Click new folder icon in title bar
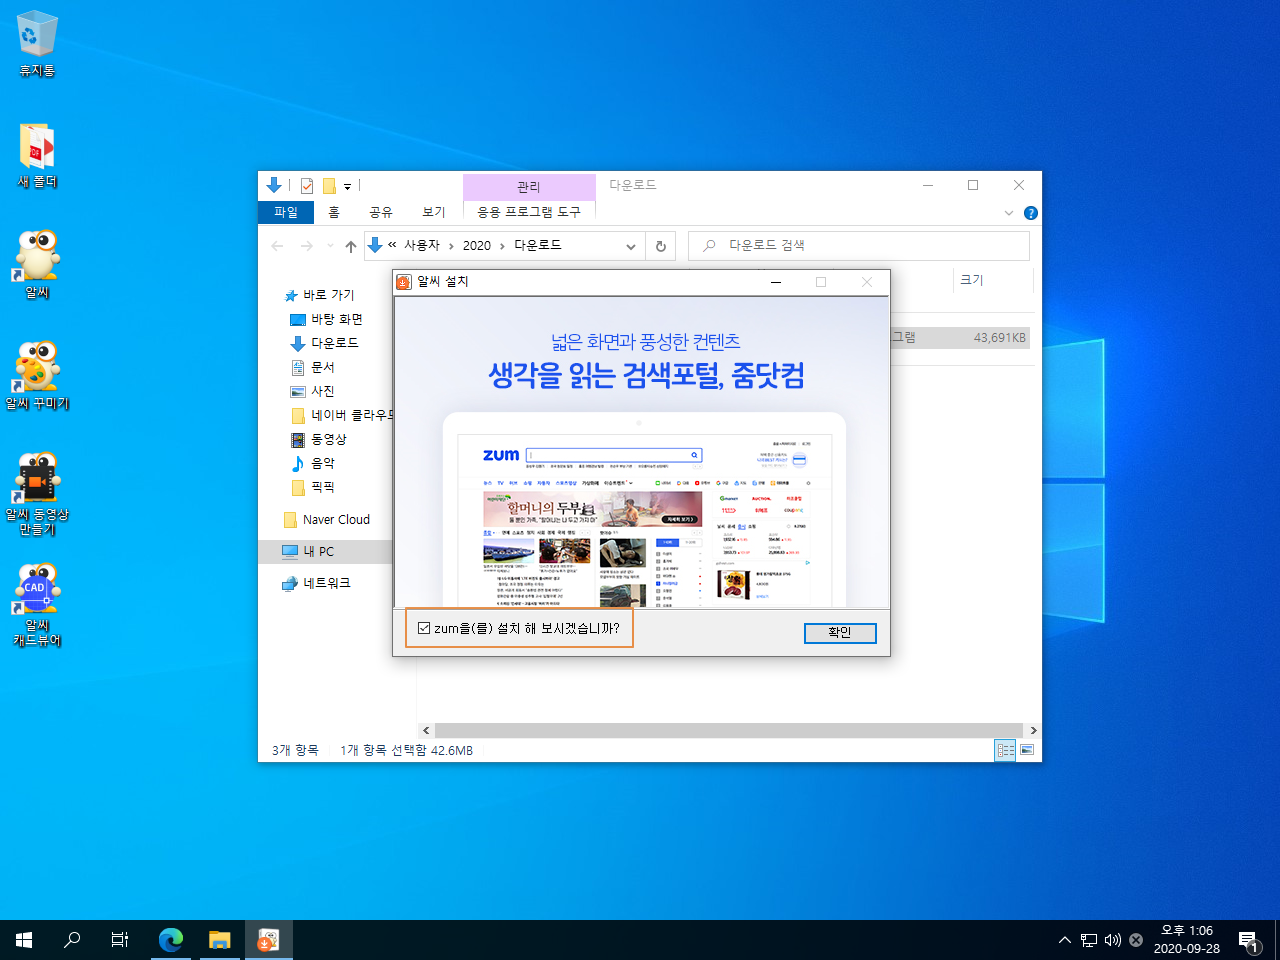The height and width of the screenshot is (960, 1280). pos(329,186)
